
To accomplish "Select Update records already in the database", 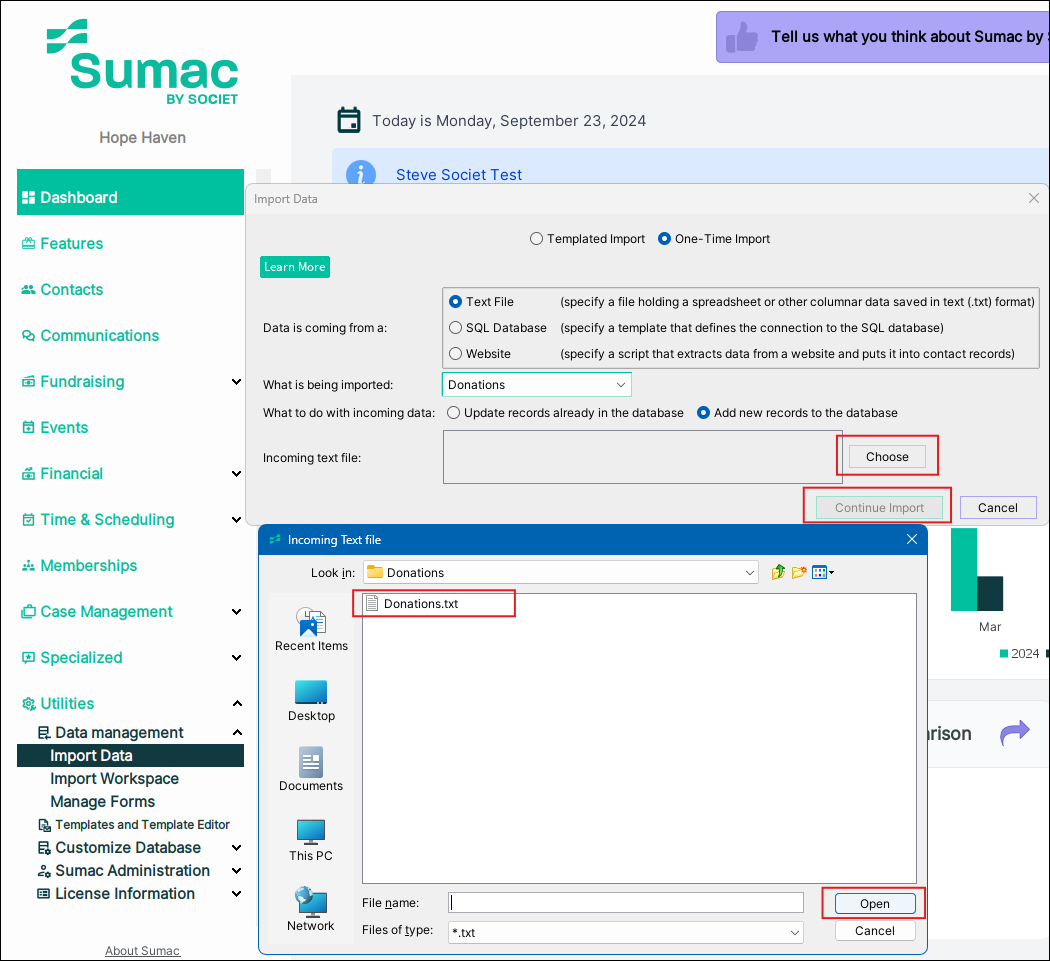I will (565, 413).
